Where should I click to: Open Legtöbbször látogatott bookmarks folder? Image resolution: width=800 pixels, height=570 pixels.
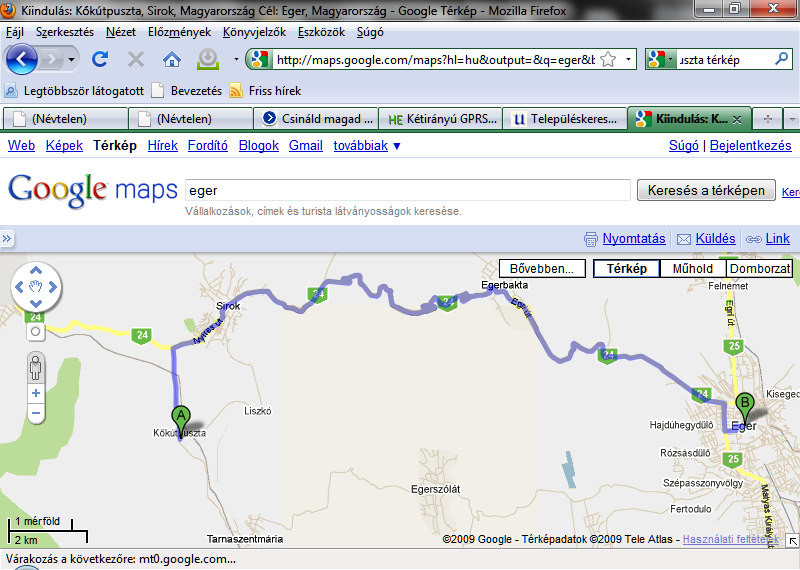(x=74, y=91)
